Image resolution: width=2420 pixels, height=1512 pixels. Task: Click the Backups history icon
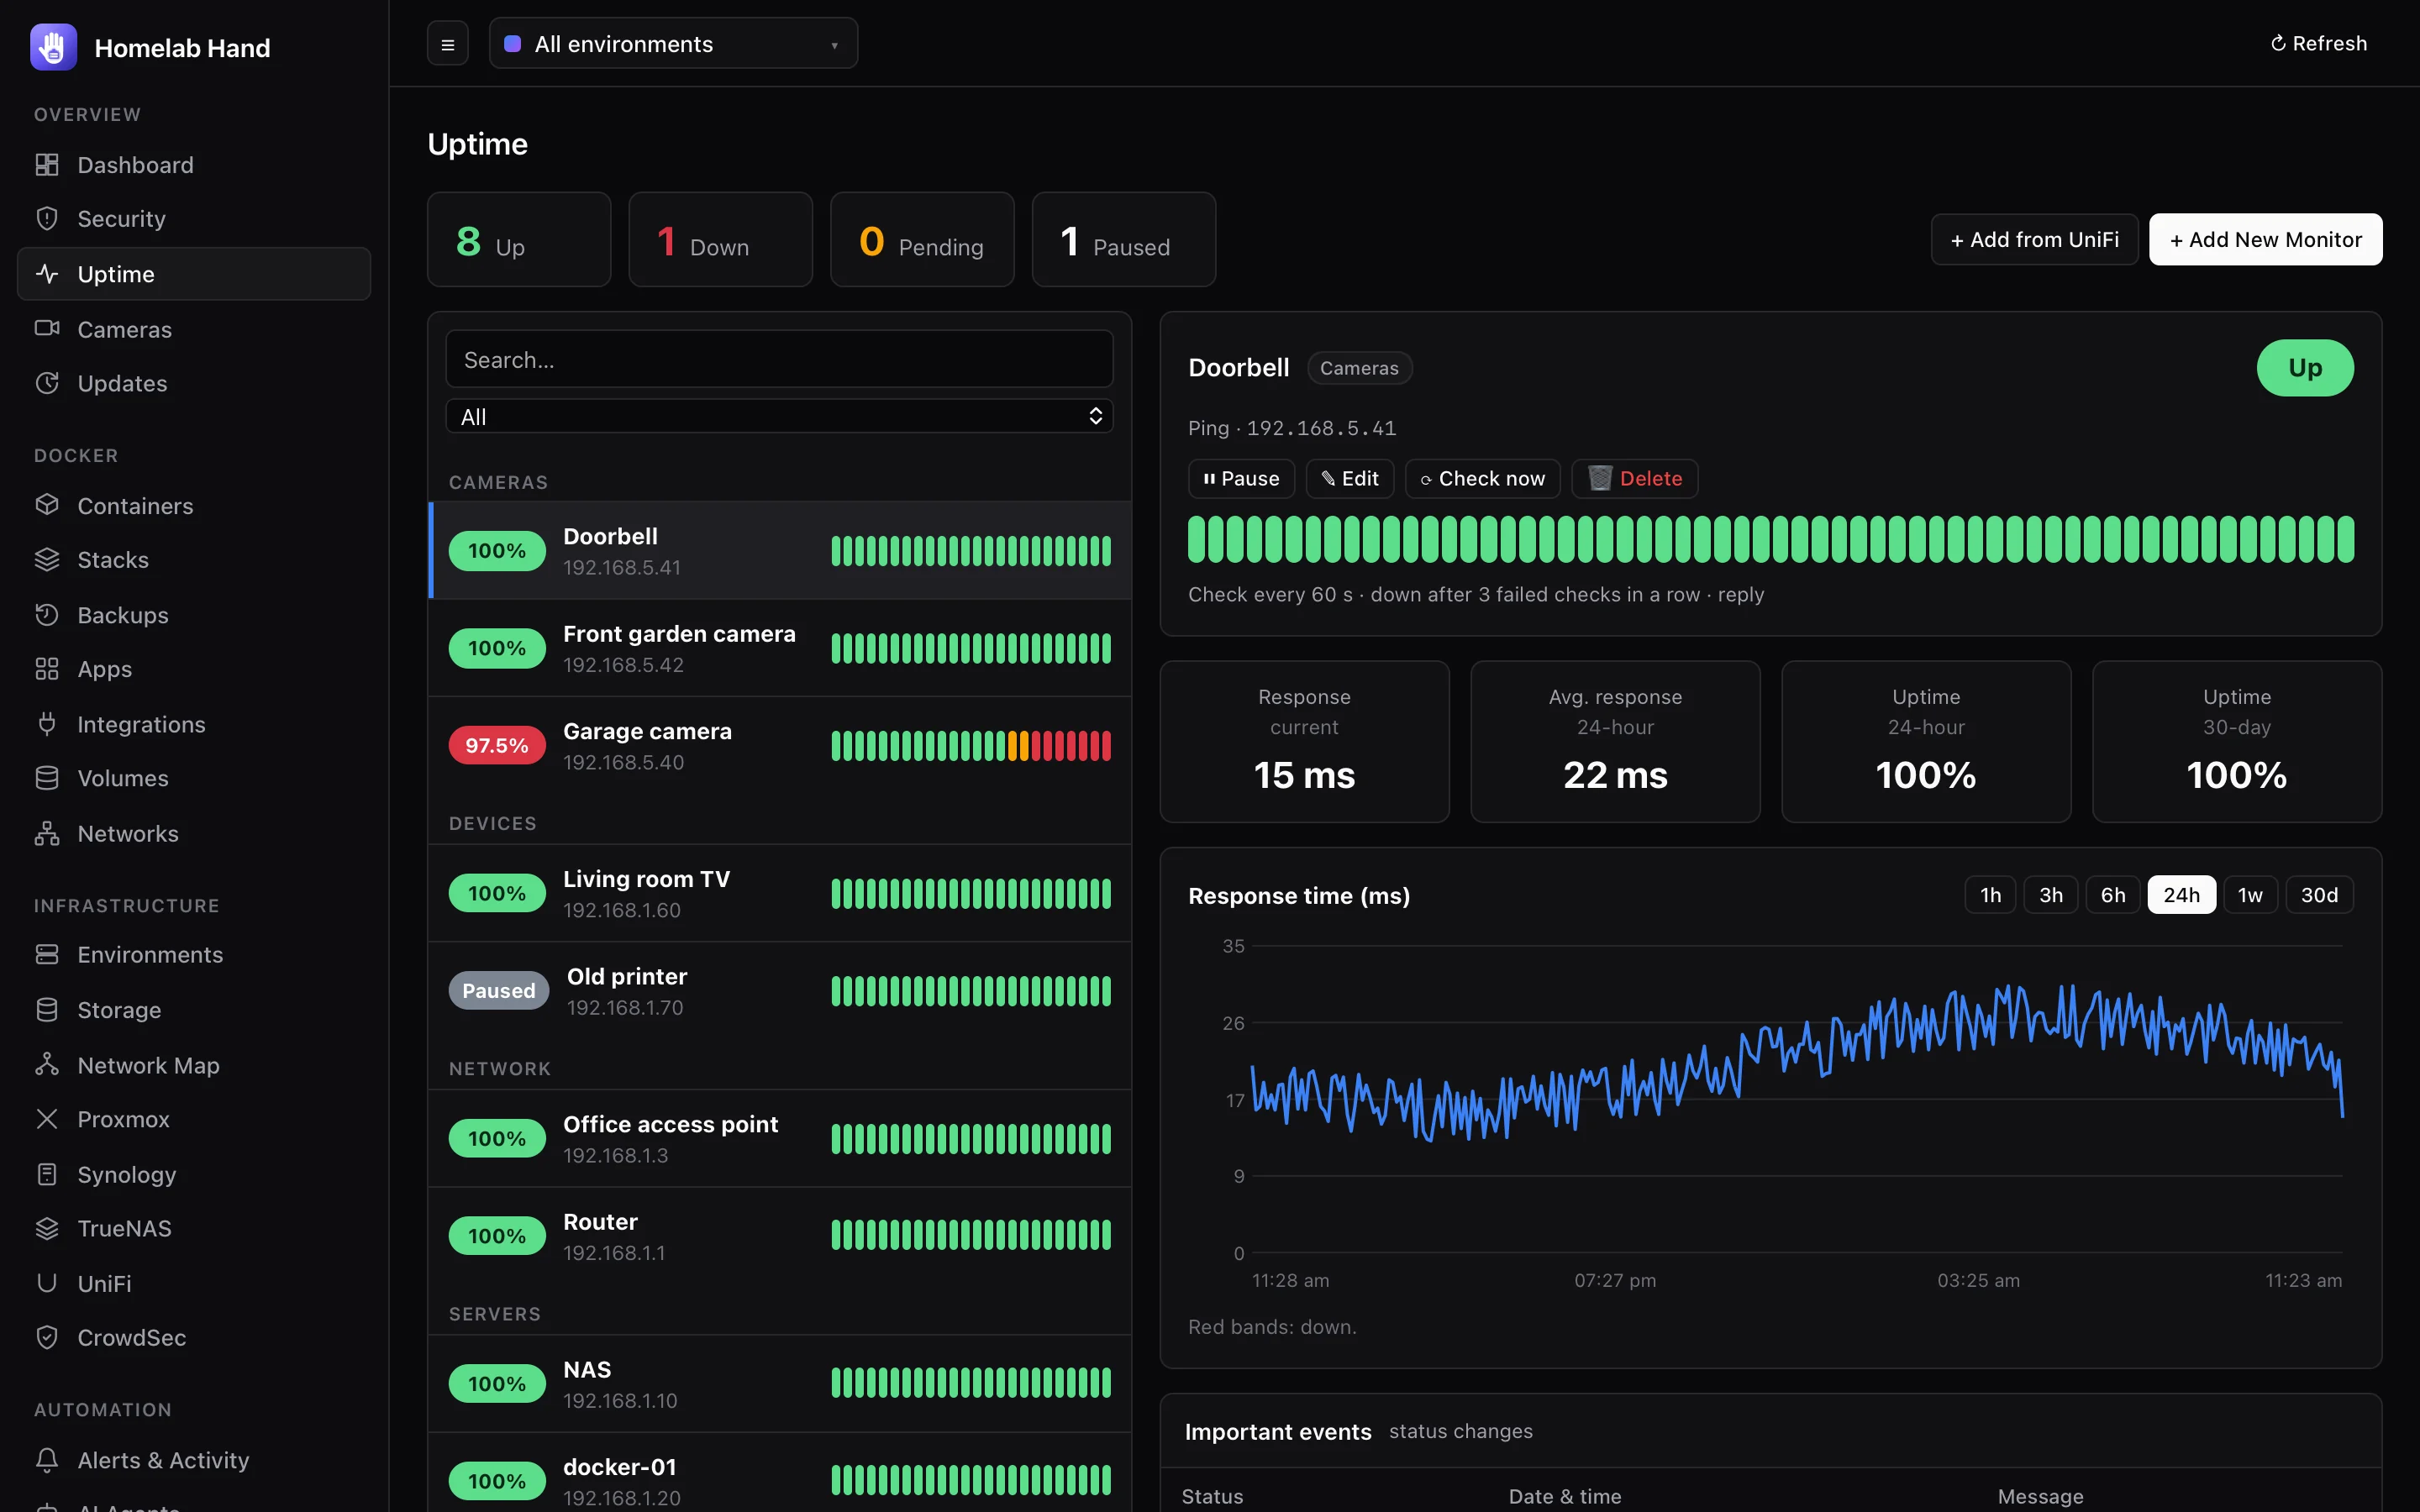[x=47, y=614]
